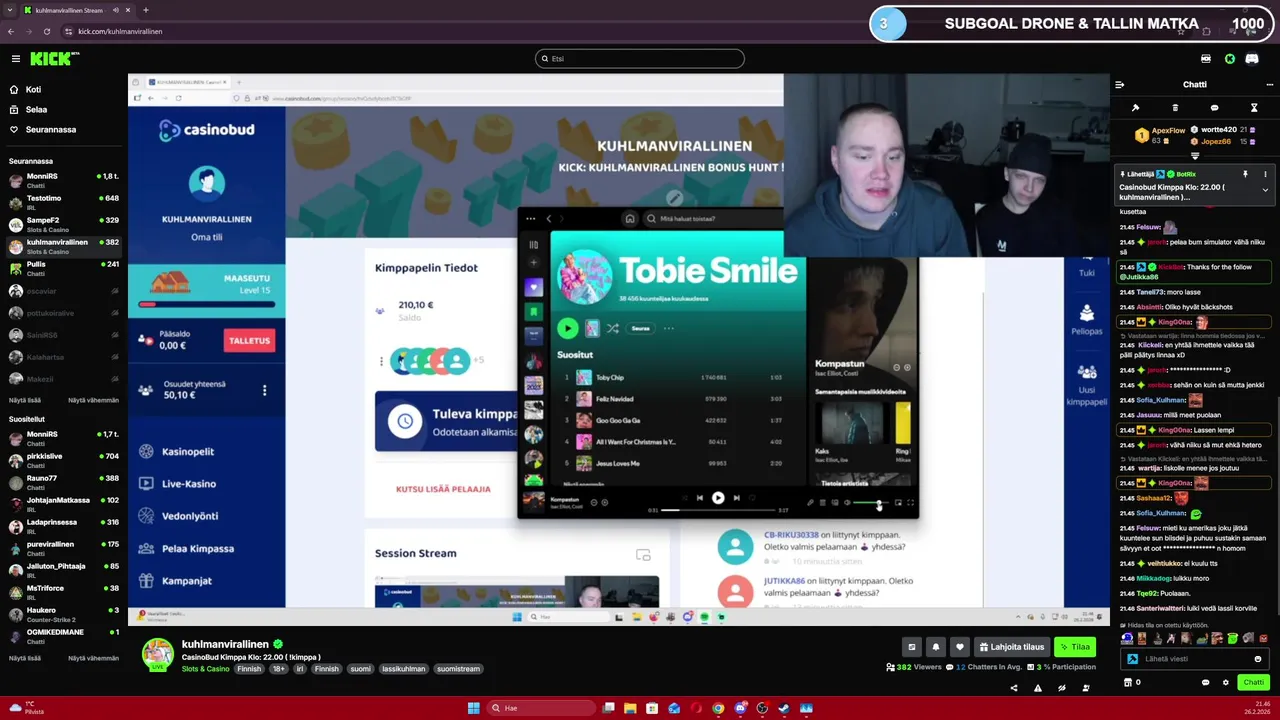Screen dimensions: 1280x720
Task: Open MonniRS channel in followed list
Action: [x=64, y=180]
